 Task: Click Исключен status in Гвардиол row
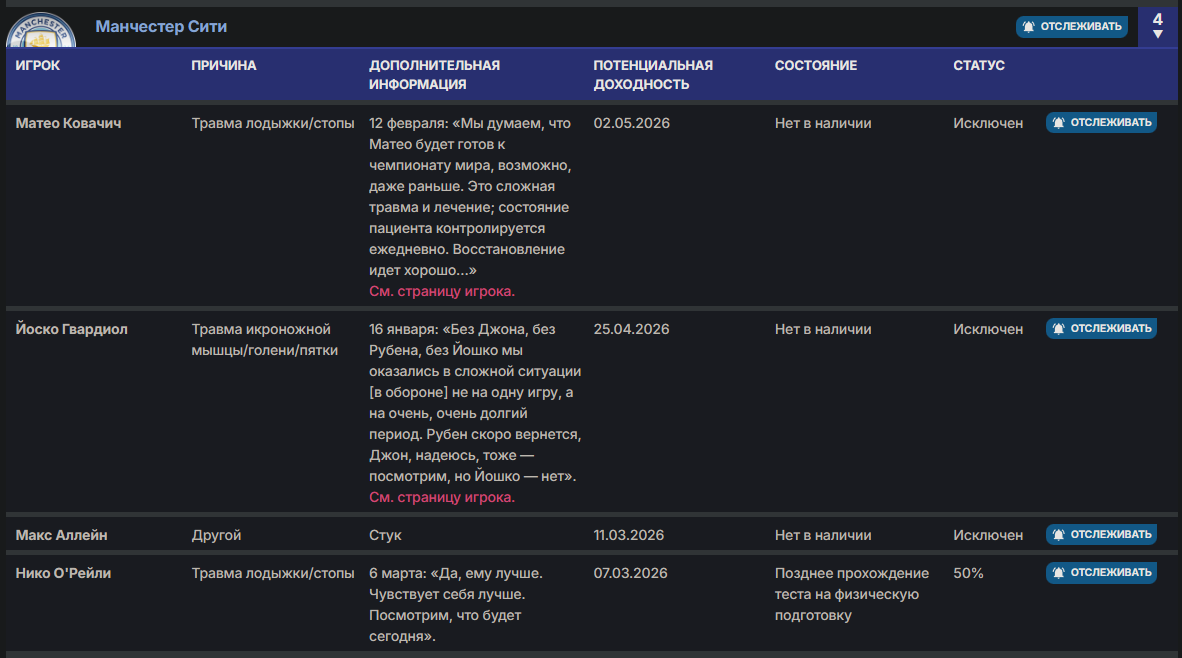(x=988, y=329)
